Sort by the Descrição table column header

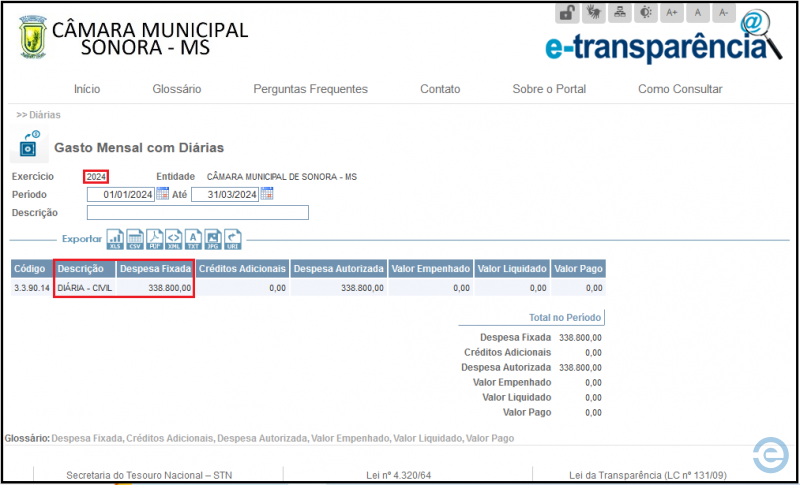85,268
